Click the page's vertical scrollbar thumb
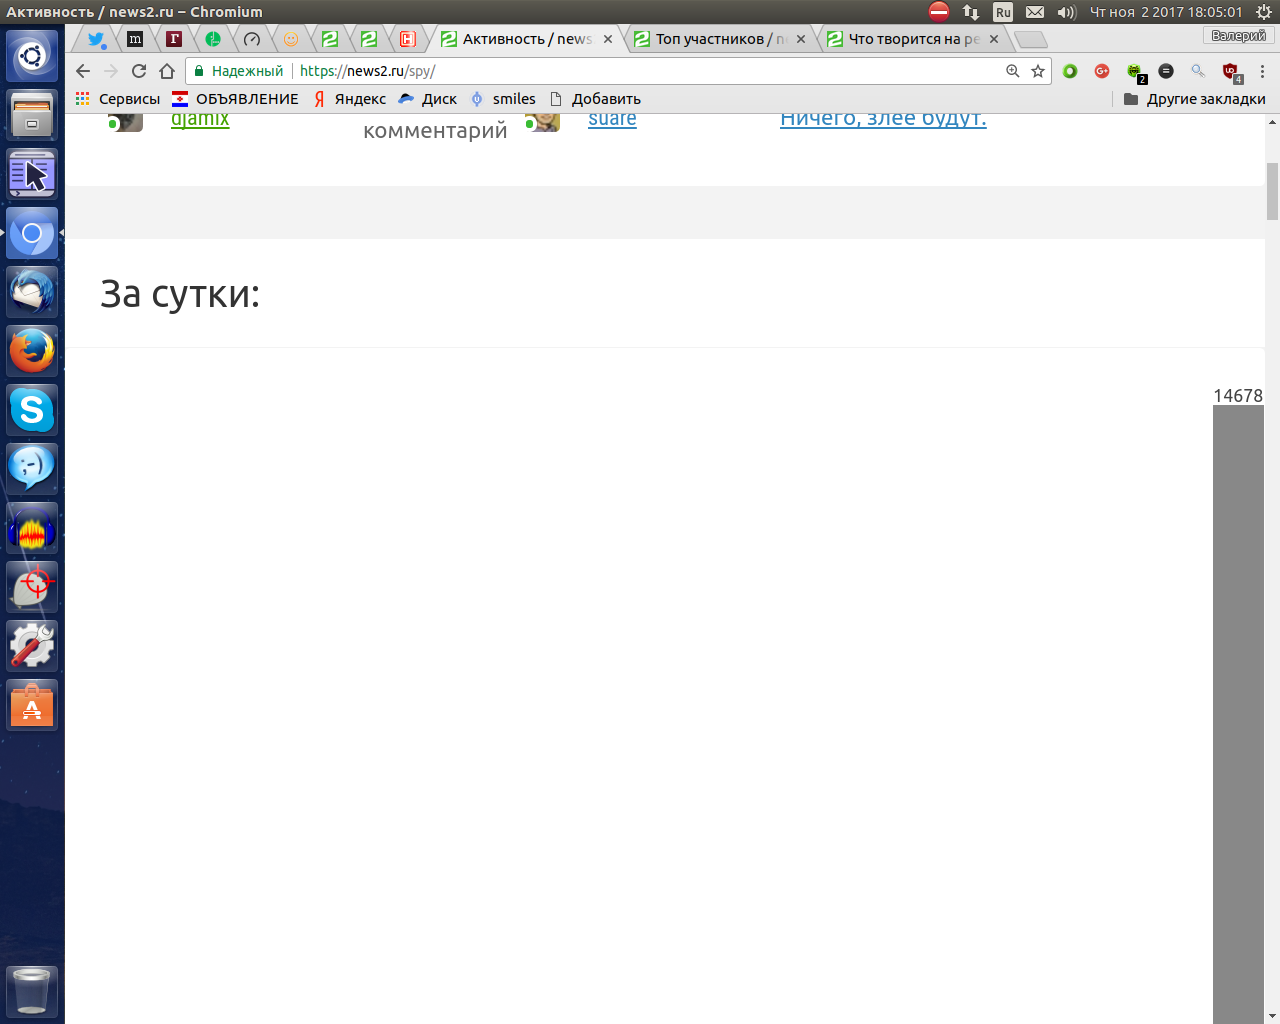 1272,190
